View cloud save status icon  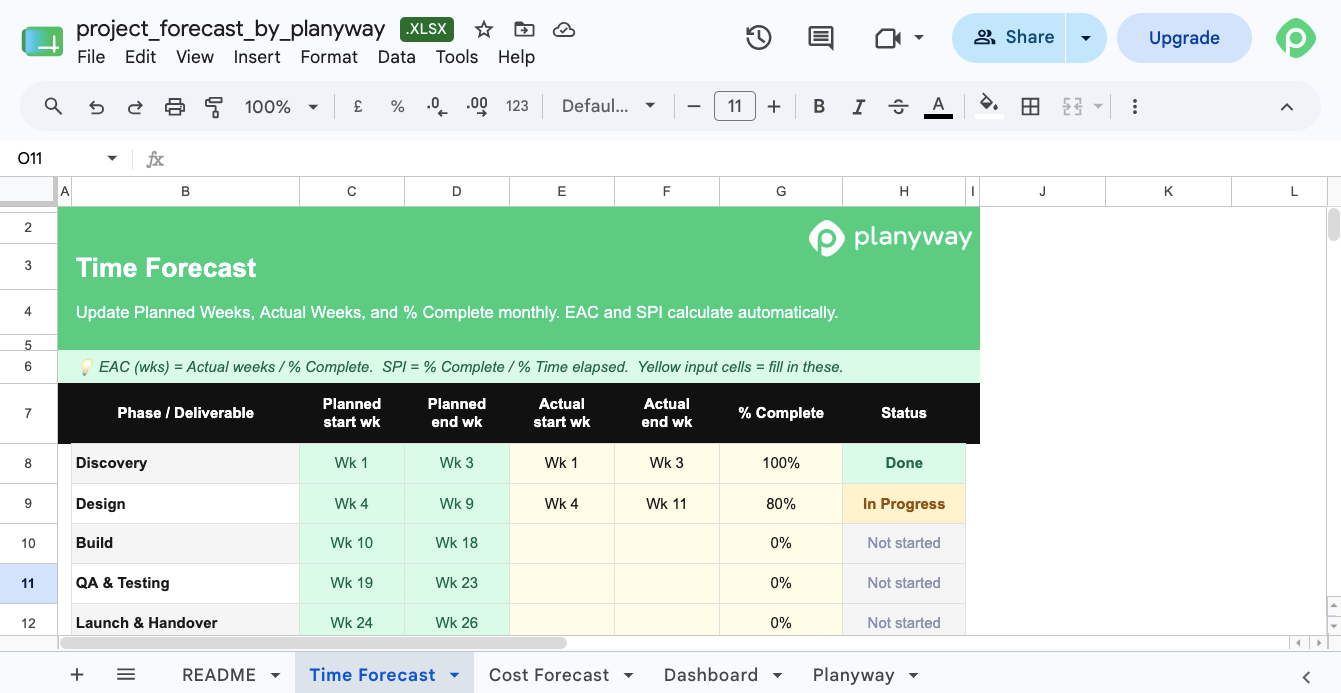[x=564, y=30]
